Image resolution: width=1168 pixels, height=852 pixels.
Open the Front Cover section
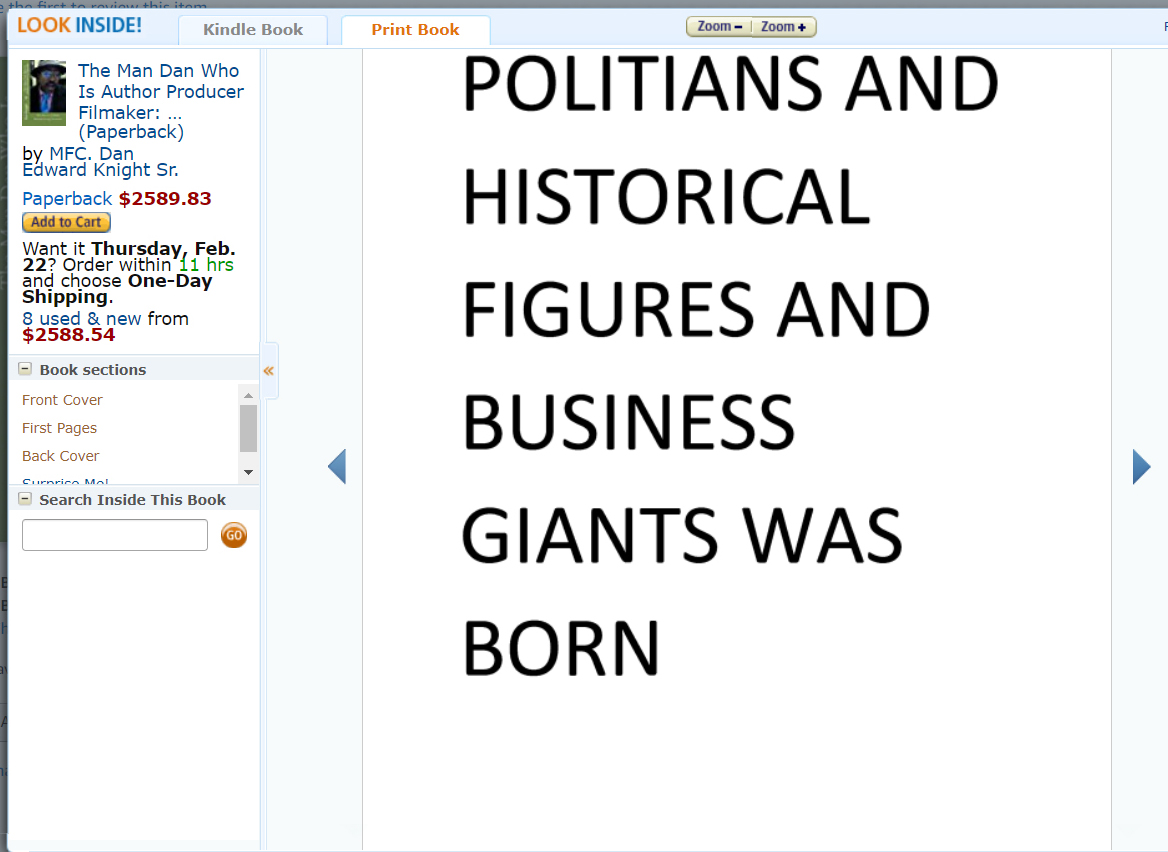(62, 400)
